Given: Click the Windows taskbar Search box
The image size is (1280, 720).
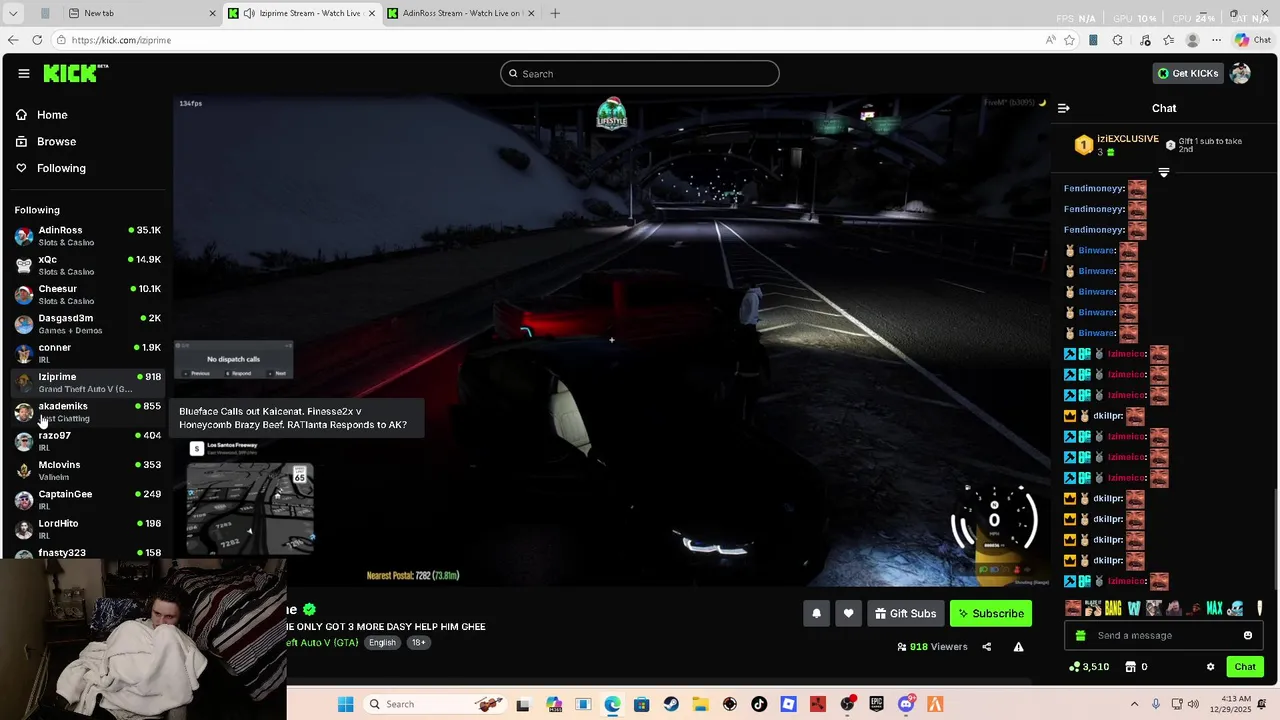Looking at the screenshot, I should (x=435, y=704).
